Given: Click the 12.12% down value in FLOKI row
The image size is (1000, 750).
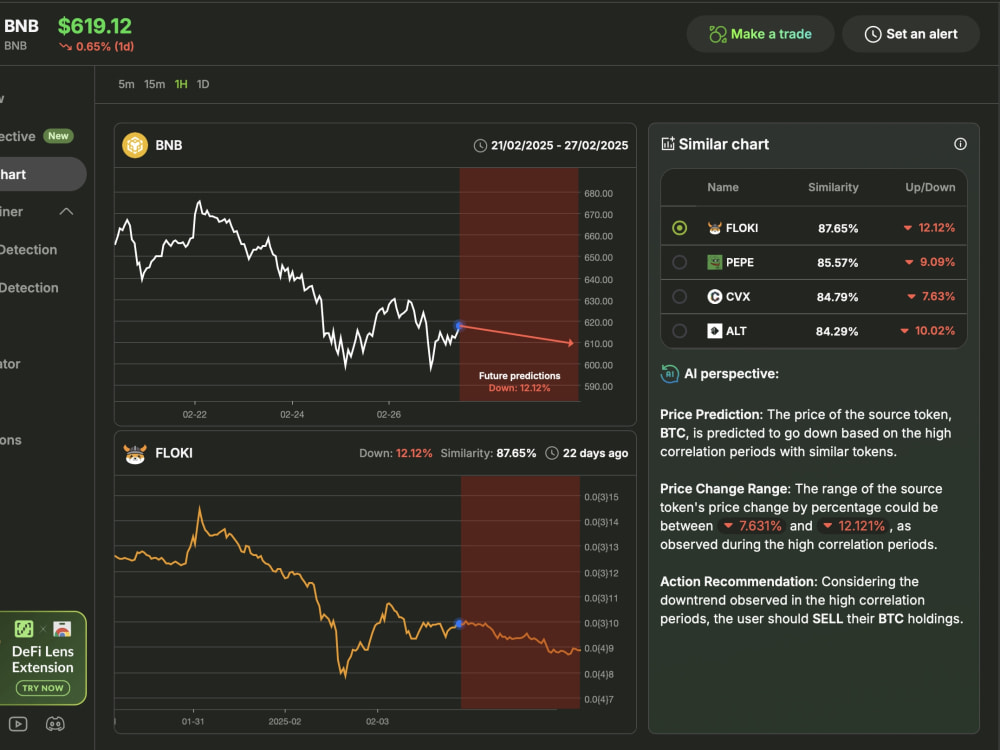Looking at the screenshot, I should tap(929, 228).
